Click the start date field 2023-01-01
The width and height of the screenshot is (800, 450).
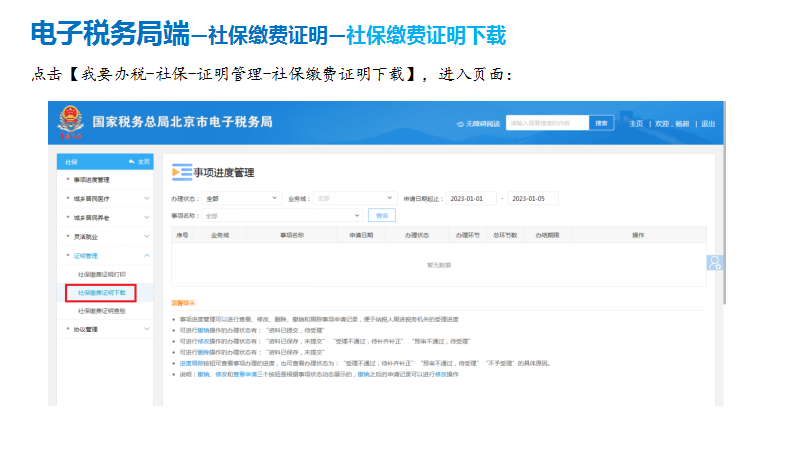coord(471,198)
